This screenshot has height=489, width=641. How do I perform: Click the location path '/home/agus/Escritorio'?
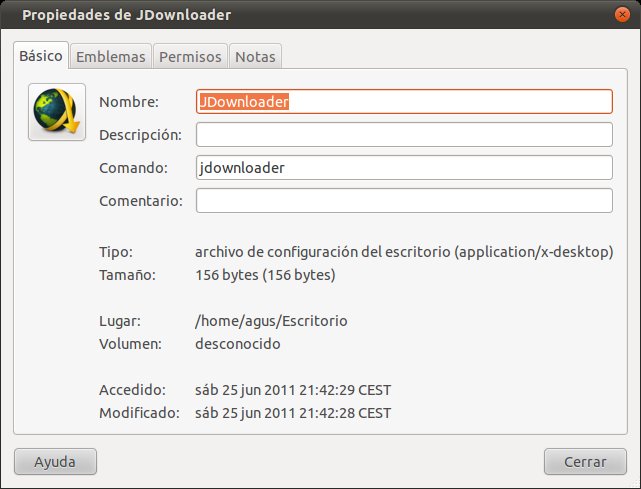coord(271,321)
